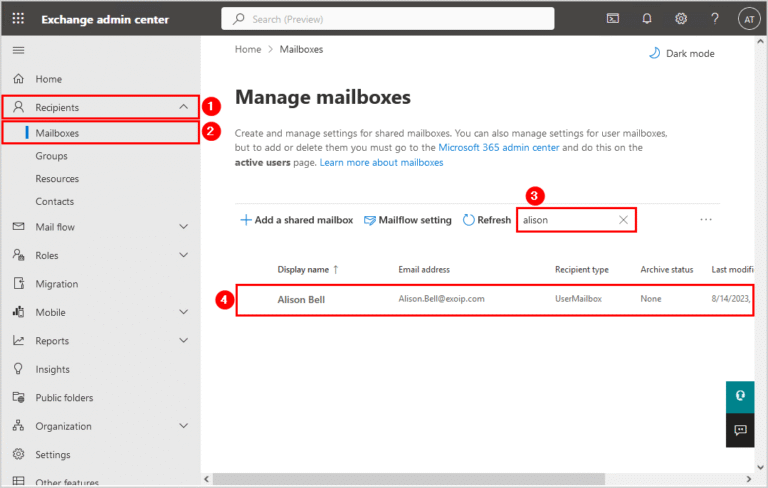Clear the alison search filter
768x488 pixels.
pyautogui.click(x=623, y=220)
